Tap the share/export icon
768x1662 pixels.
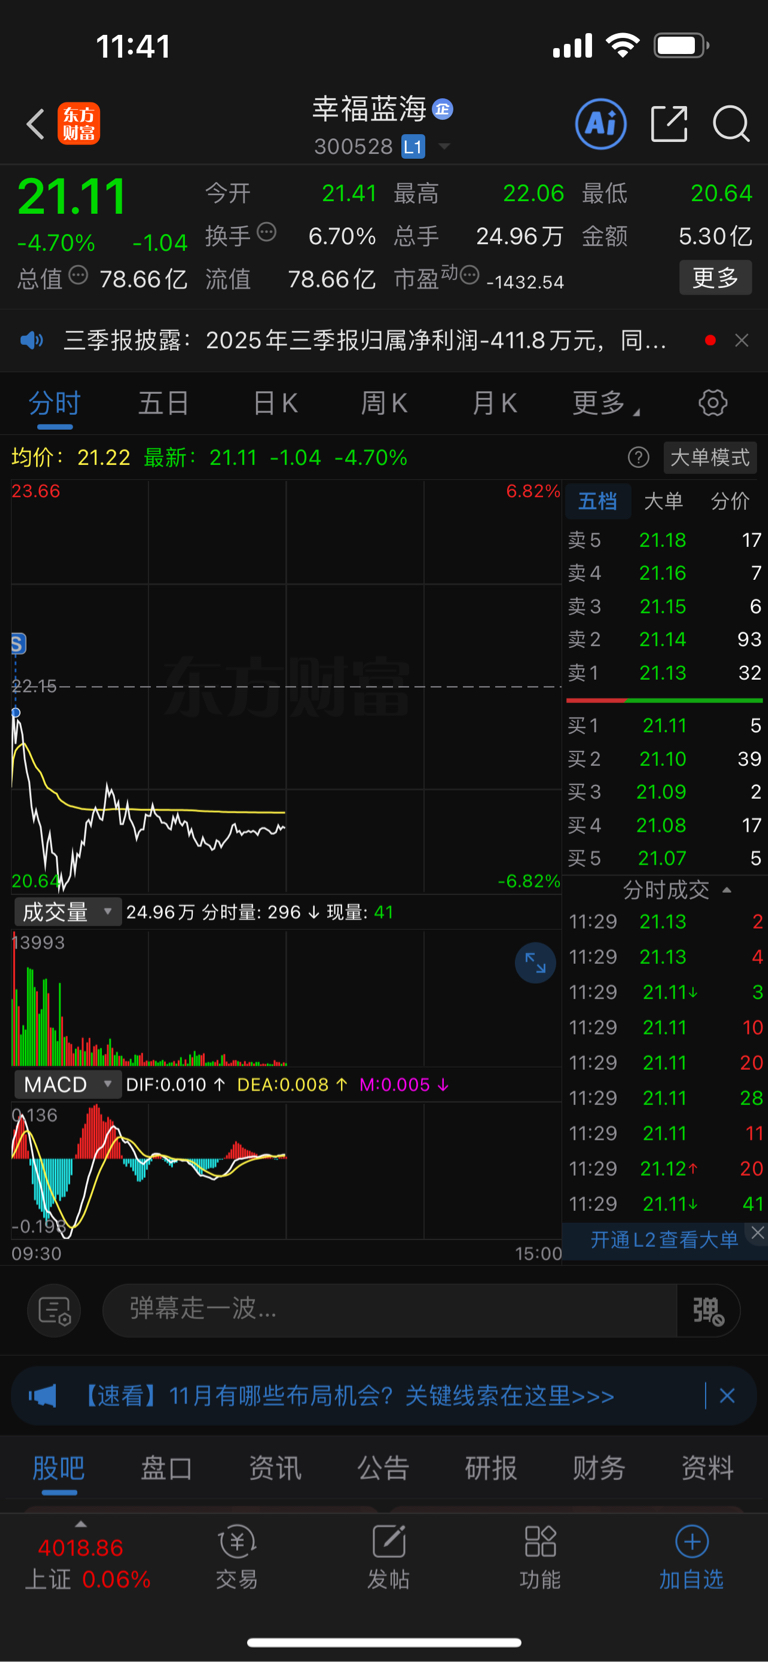coord(669,124)
